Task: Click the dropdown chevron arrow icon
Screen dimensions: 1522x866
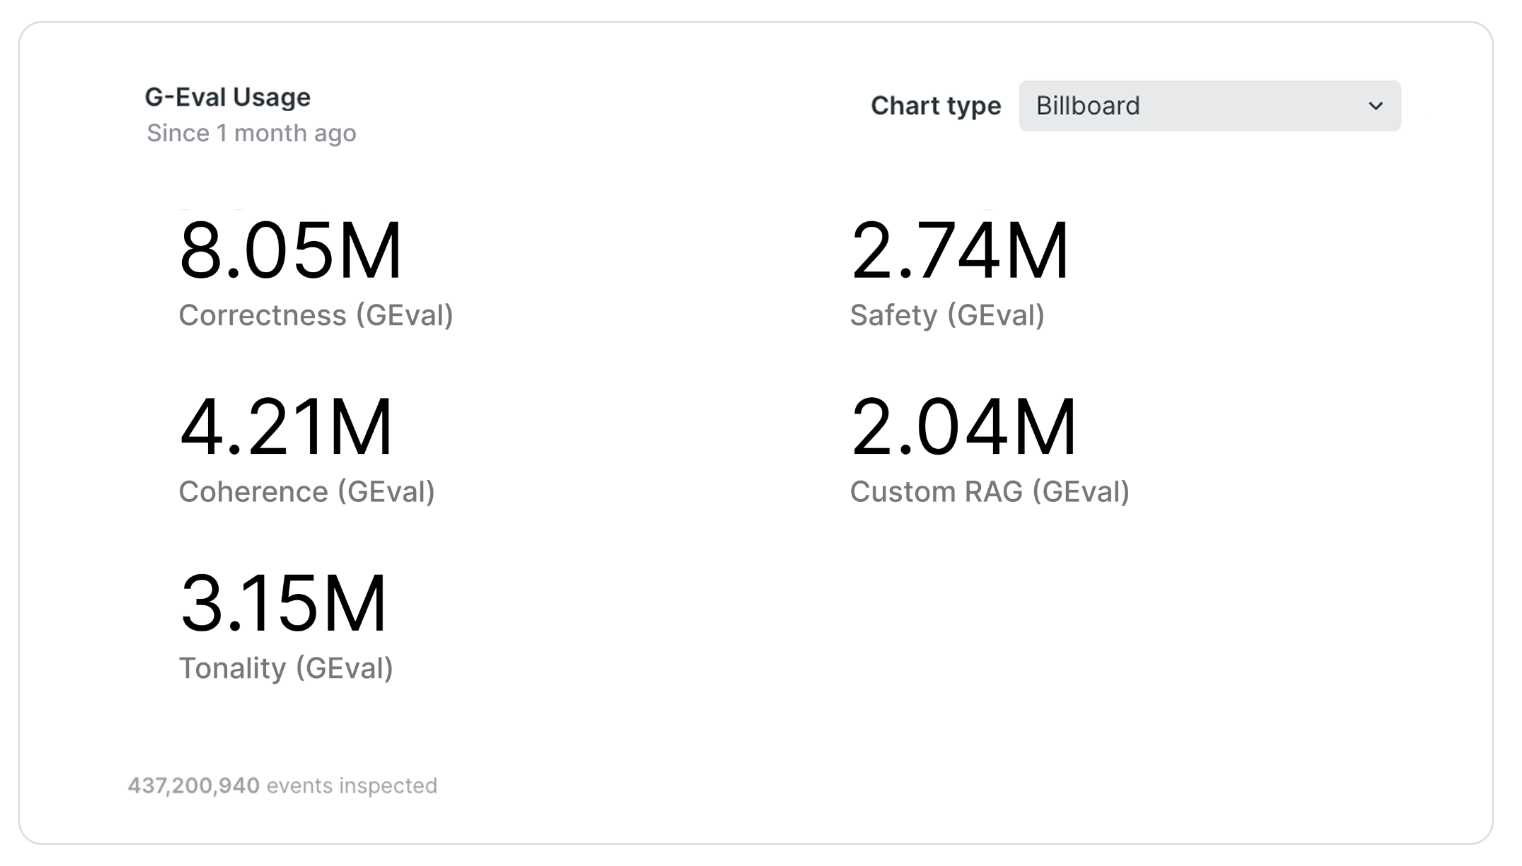Action: point(1376,106)
